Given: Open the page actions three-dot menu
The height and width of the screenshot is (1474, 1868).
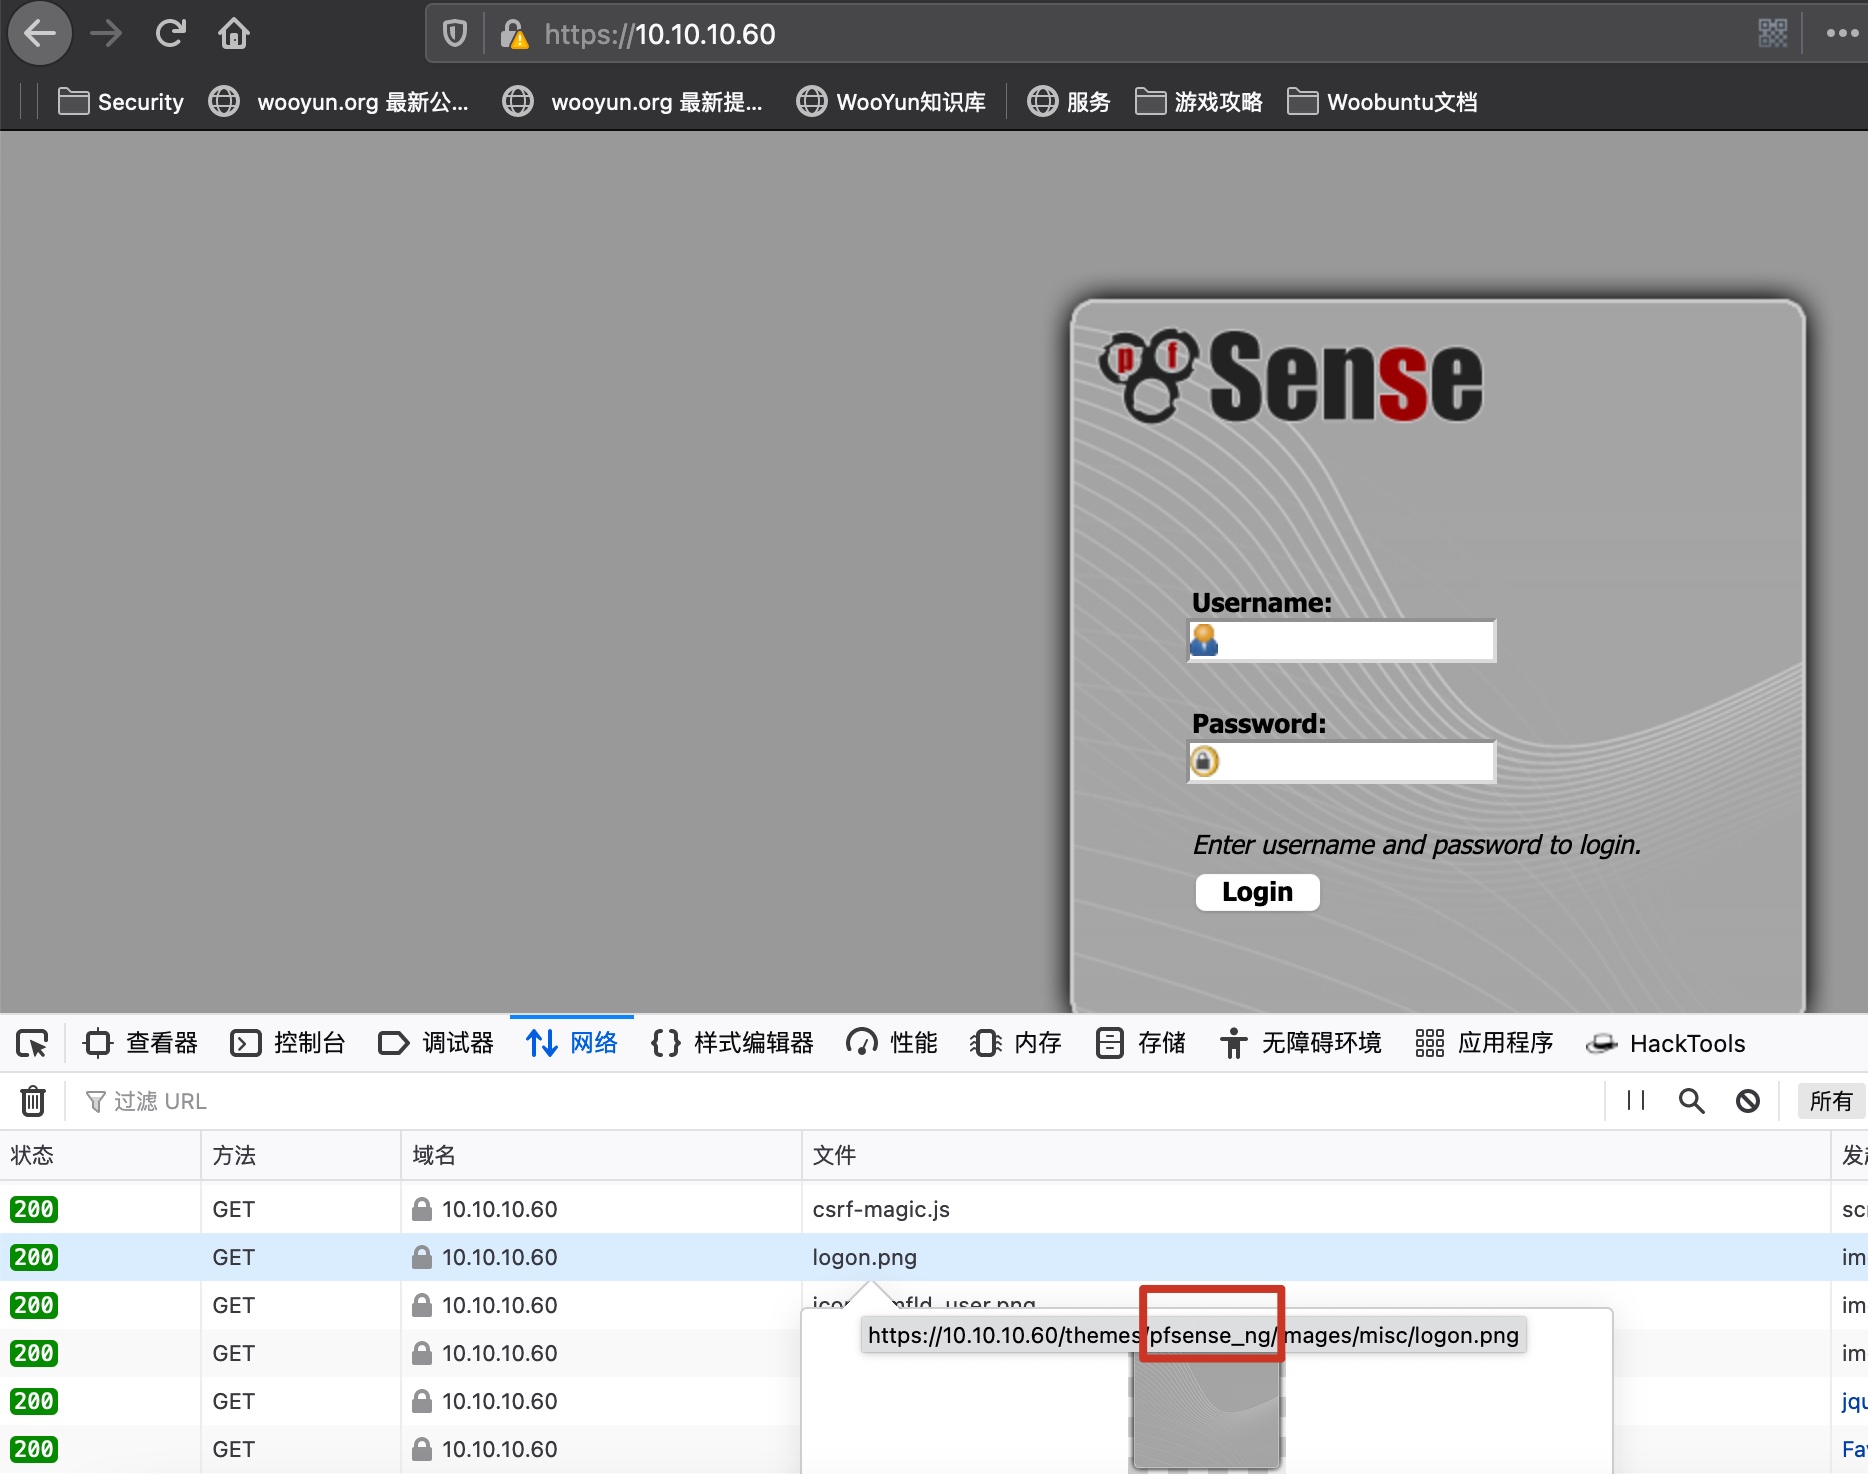Looking at the screenshot, I should [1842, 33].
